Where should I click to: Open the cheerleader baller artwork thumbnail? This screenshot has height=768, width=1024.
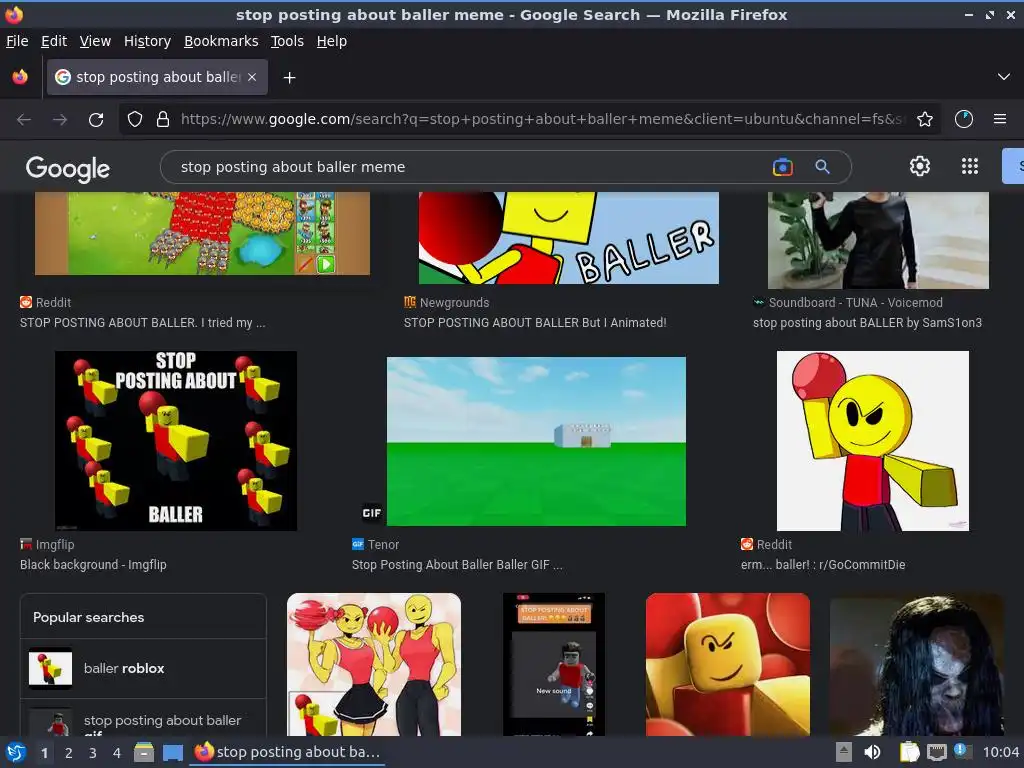point(374,664)
